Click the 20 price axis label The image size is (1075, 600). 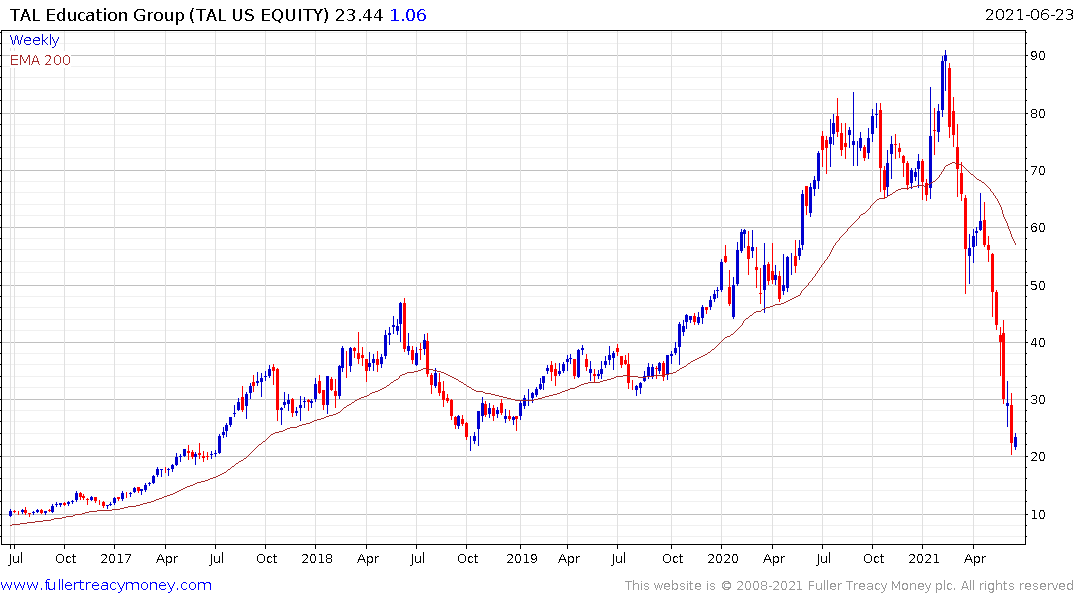(x=1037, y=457)
